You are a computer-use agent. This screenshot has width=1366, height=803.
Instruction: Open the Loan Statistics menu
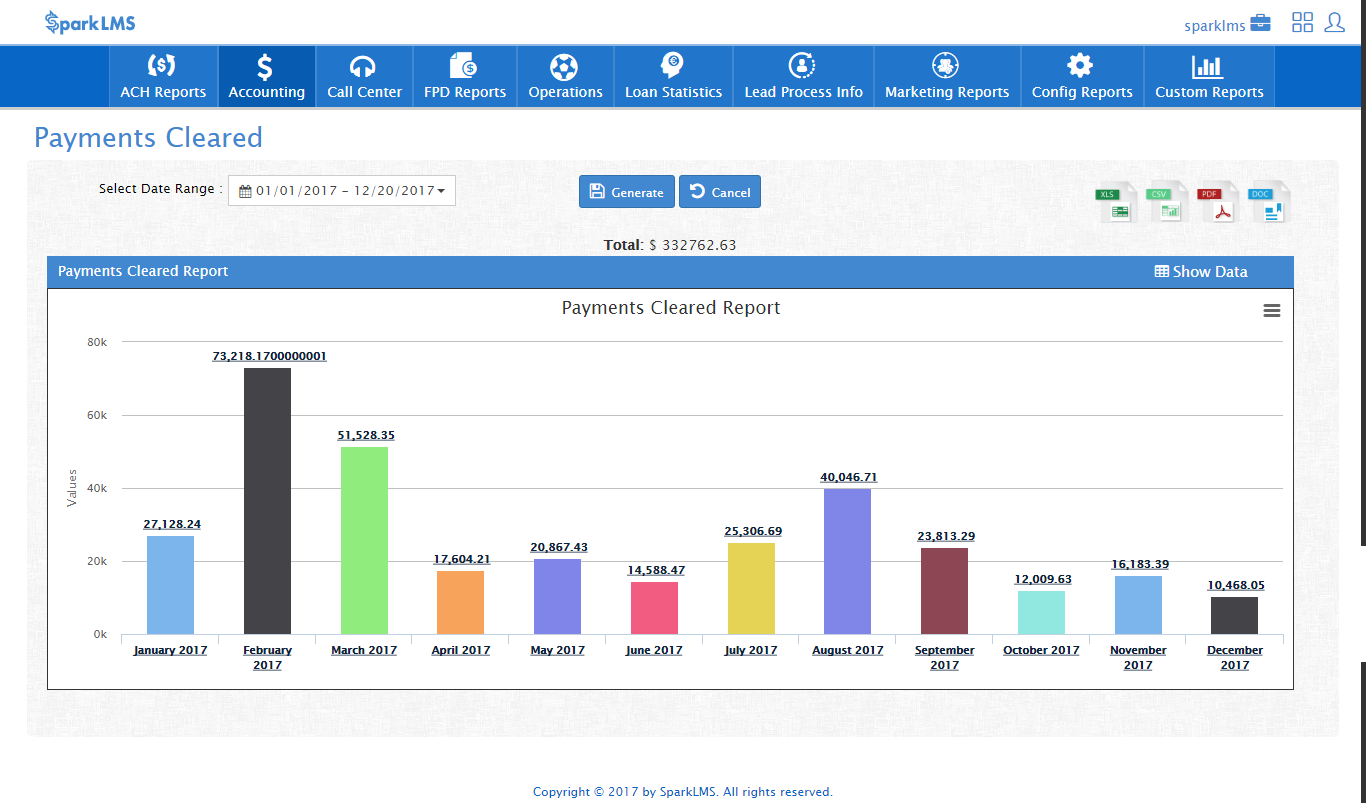(x=673, y=76)
